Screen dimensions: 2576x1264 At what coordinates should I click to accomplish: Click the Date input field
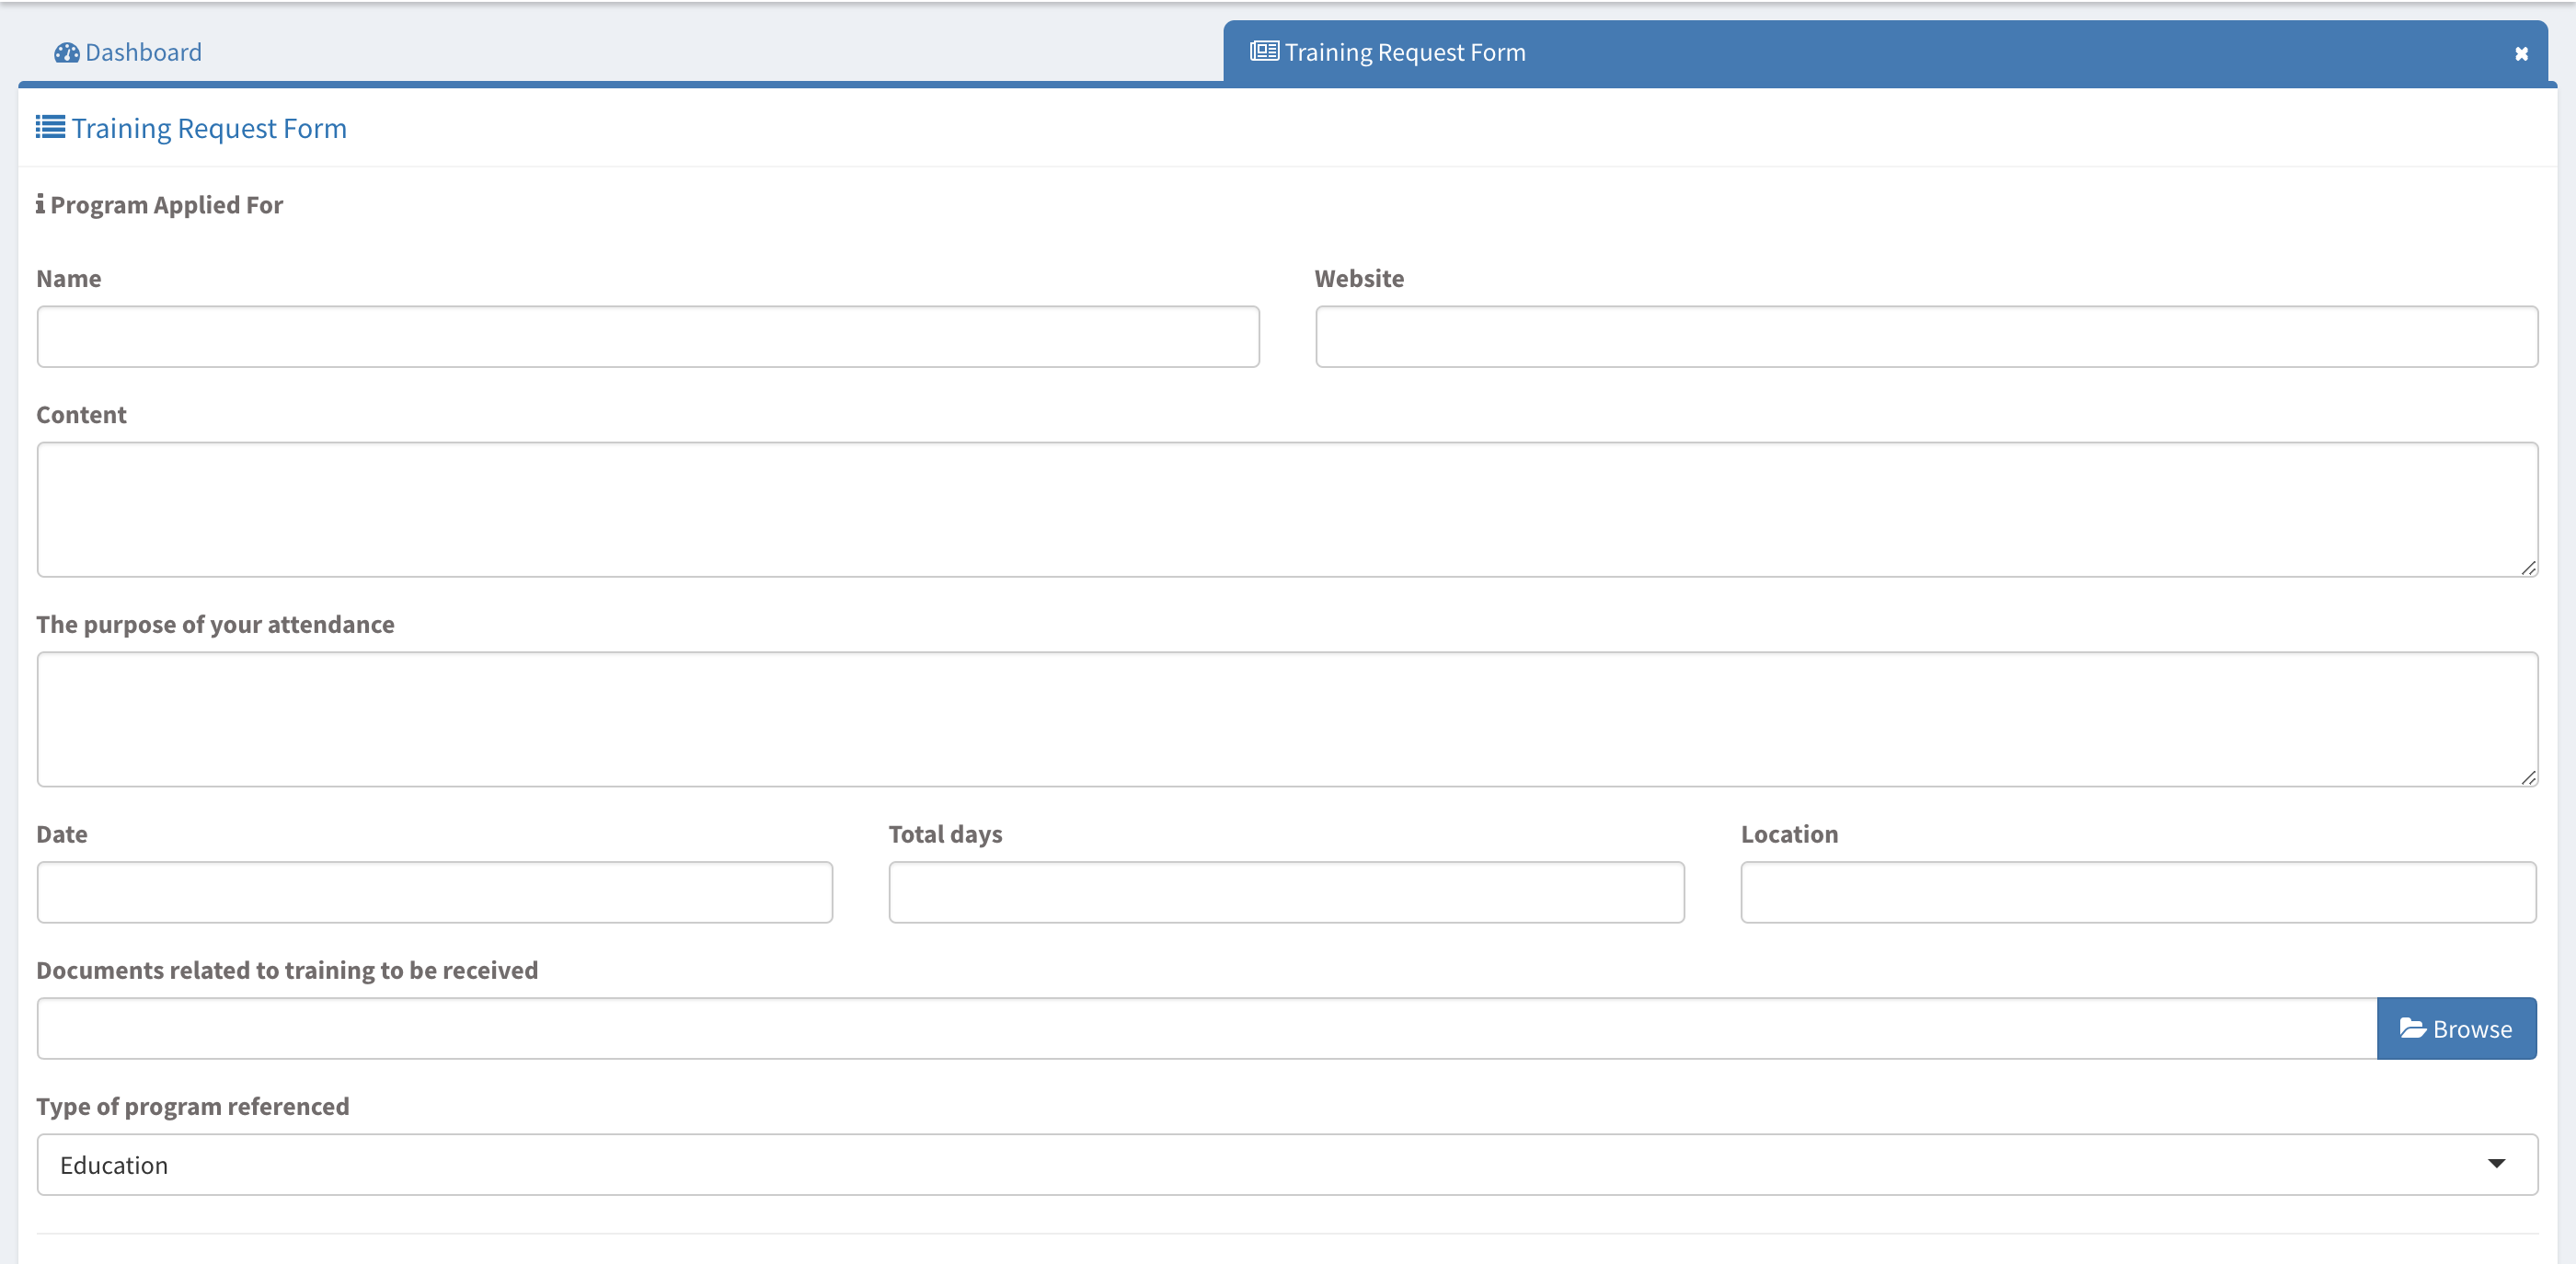[x=434, y=892]
